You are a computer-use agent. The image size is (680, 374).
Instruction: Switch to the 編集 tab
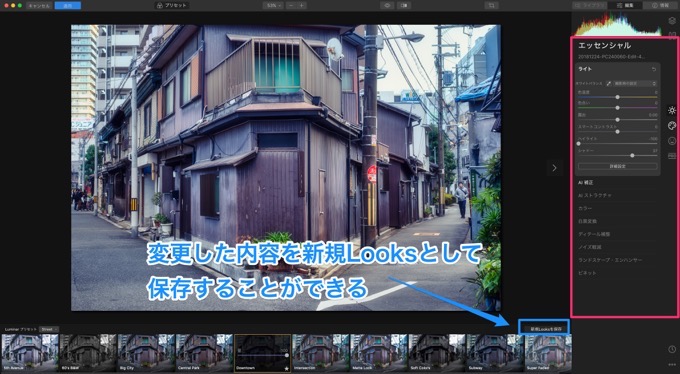[x=625, y=6]
